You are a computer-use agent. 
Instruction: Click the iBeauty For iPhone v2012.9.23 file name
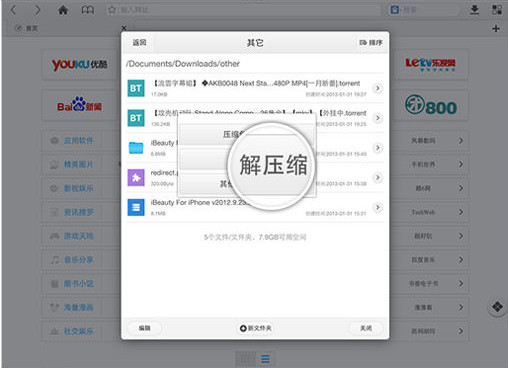click(x=200, y=203)
